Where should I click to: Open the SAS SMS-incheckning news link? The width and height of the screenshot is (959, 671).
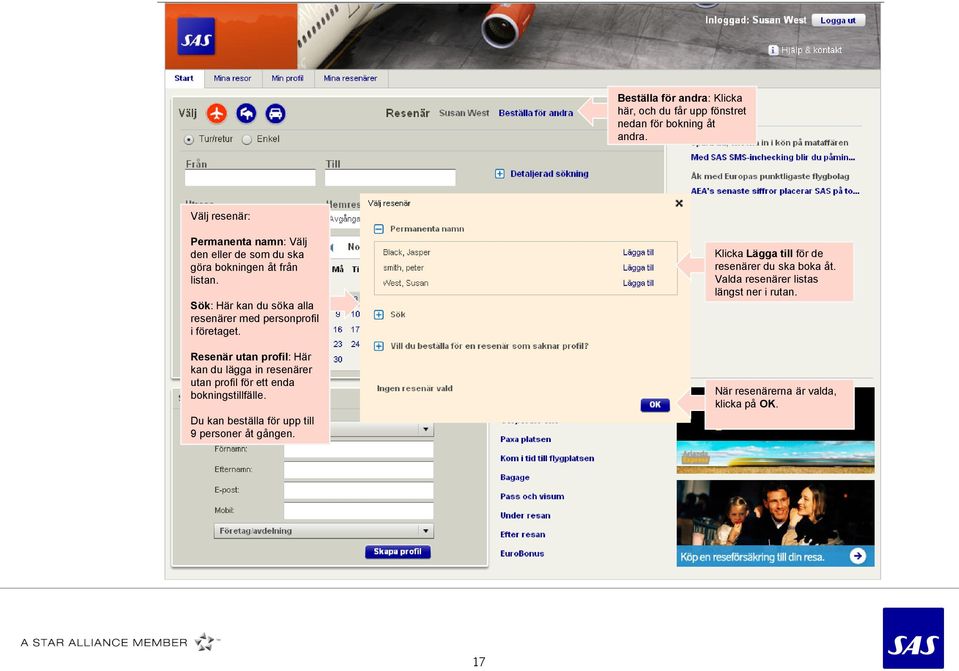pos(773,157)
